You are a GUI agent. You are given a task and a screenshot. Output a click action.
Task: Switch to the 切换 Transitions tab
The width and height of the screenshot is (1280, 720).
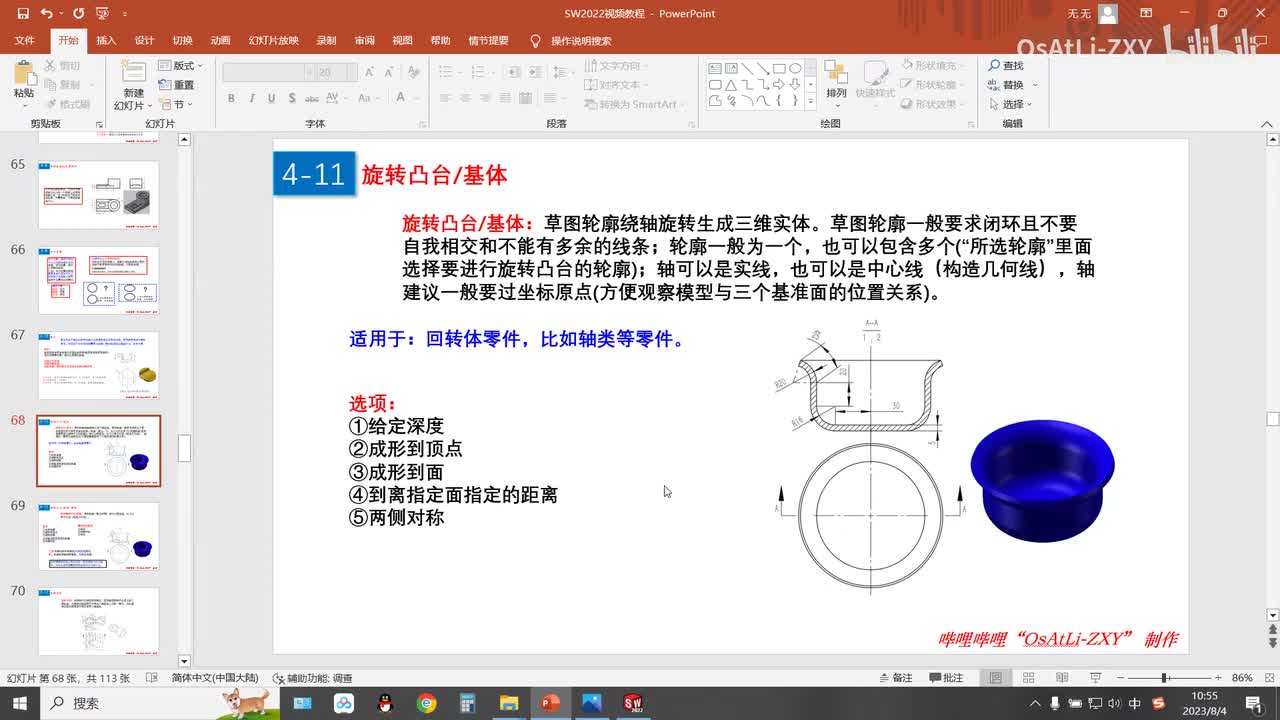point(182,41)
